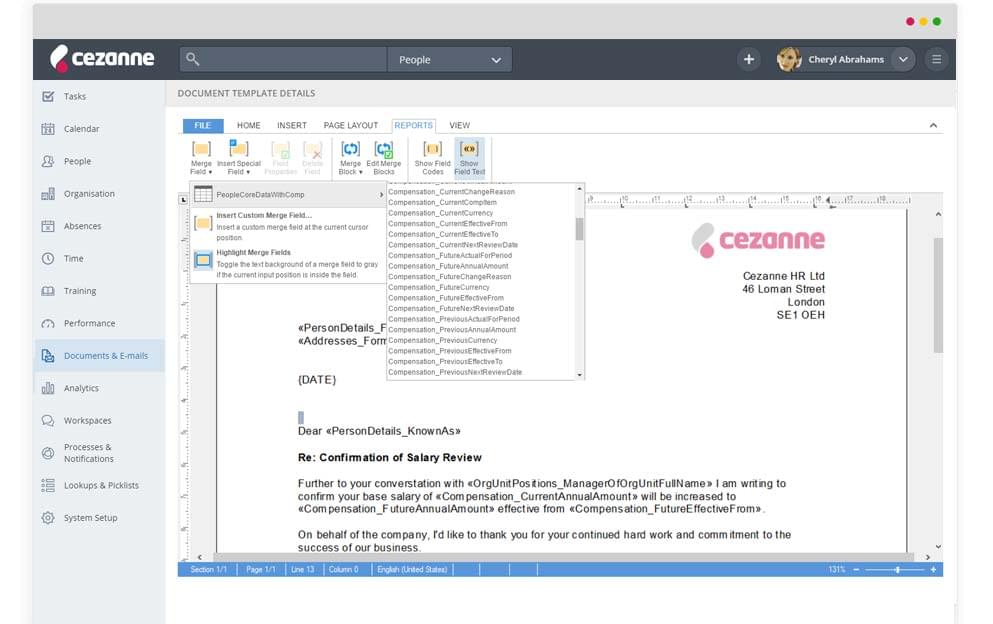Screen dimensions: 993x624
Task: Open the FILE ribbon tab
Action: (x=203, y=125)
